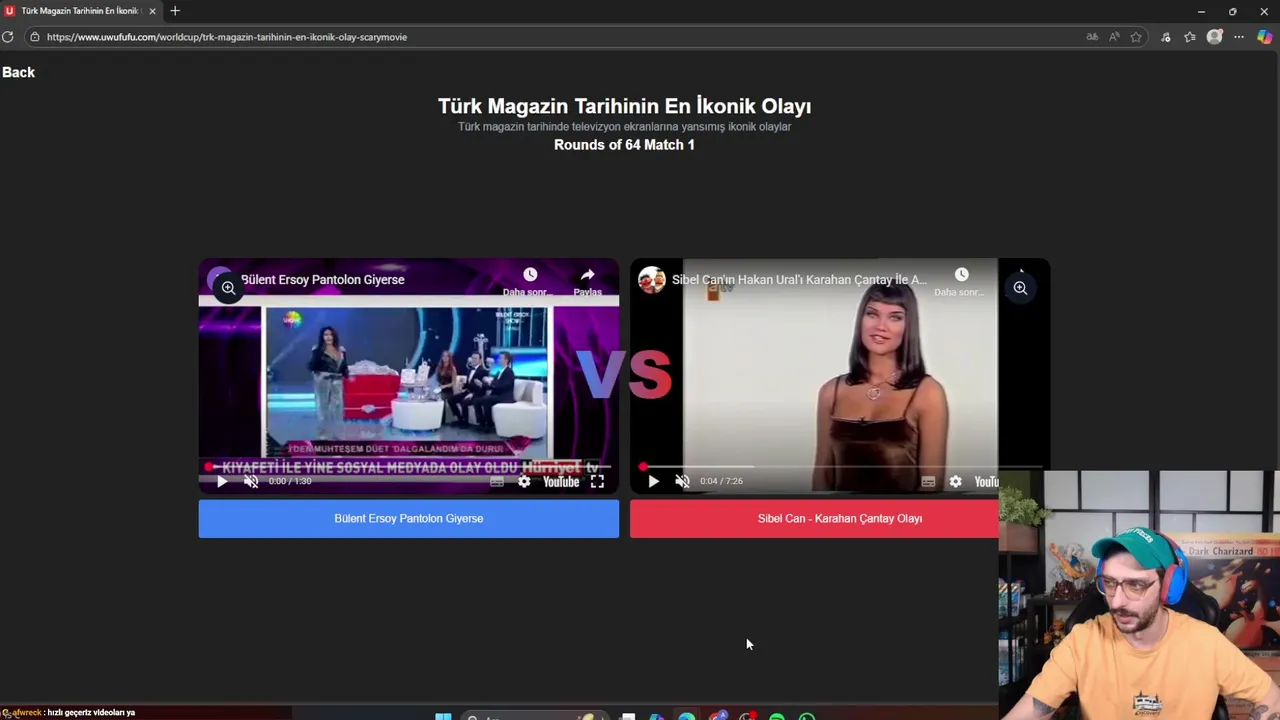Toggle subtitles on the Bülent Ersoy video
The height and width of the screenshot is (720, 1280).
(x=497, y=481)
